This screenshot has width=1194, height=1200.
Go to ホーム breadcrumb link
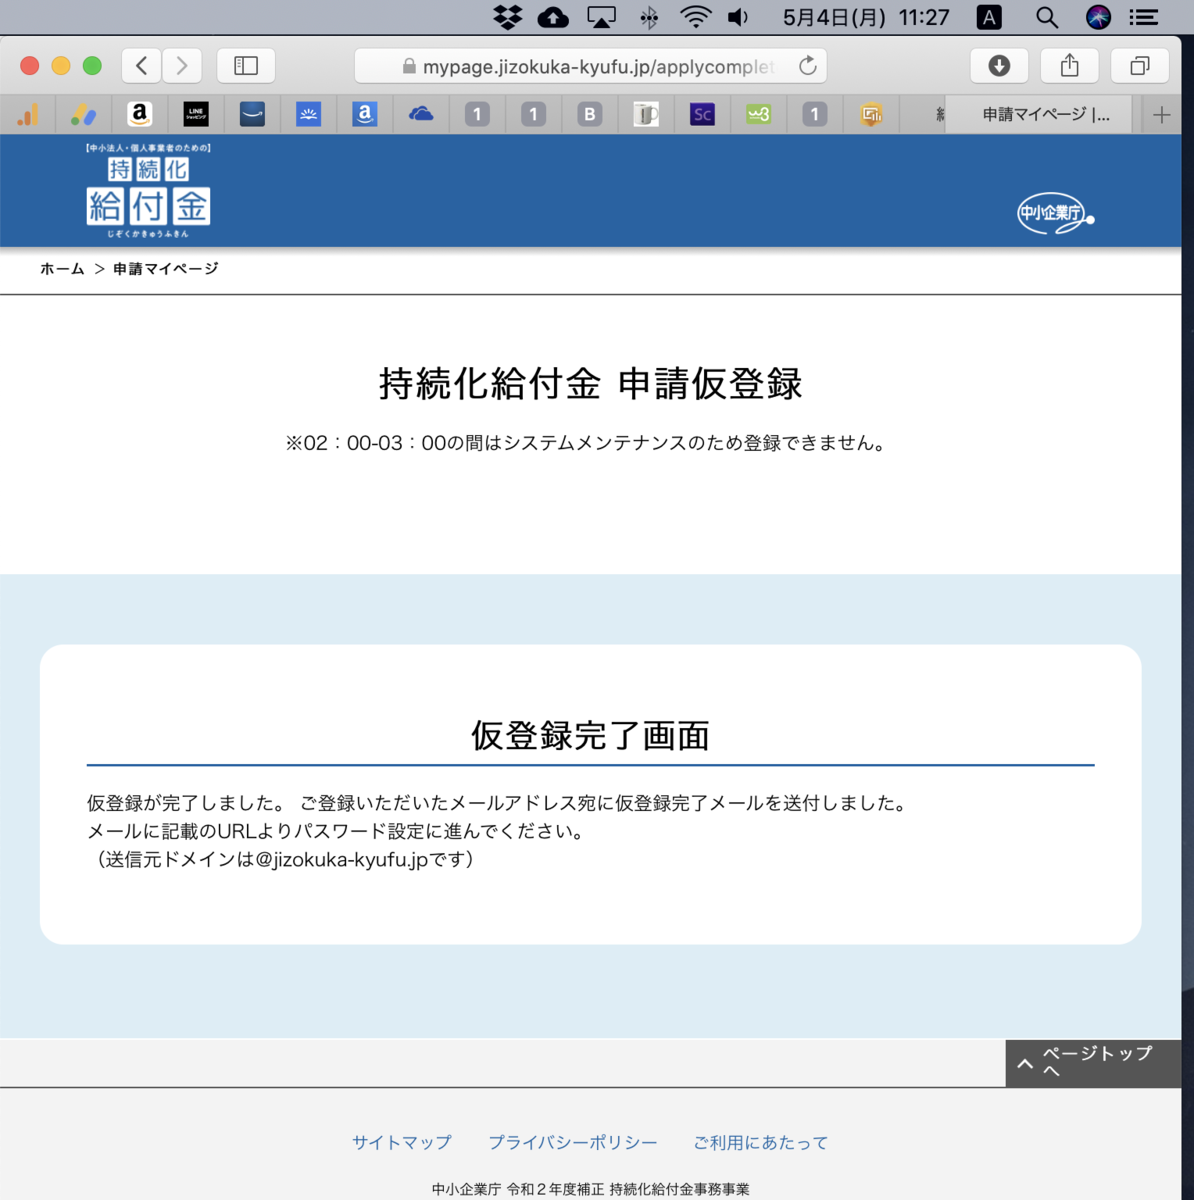pos(62,269)
